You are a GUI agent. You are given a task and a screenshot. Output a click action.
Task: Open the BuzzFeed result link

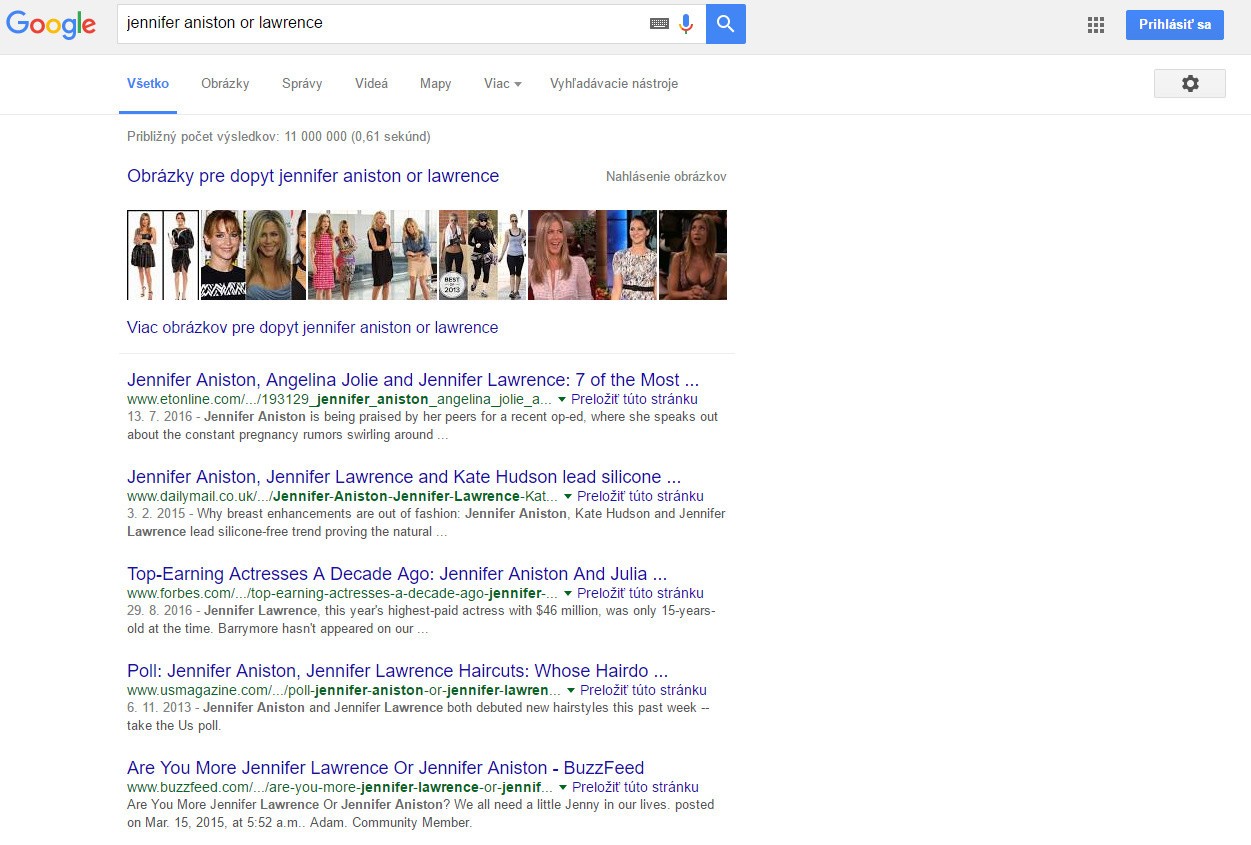385,768
